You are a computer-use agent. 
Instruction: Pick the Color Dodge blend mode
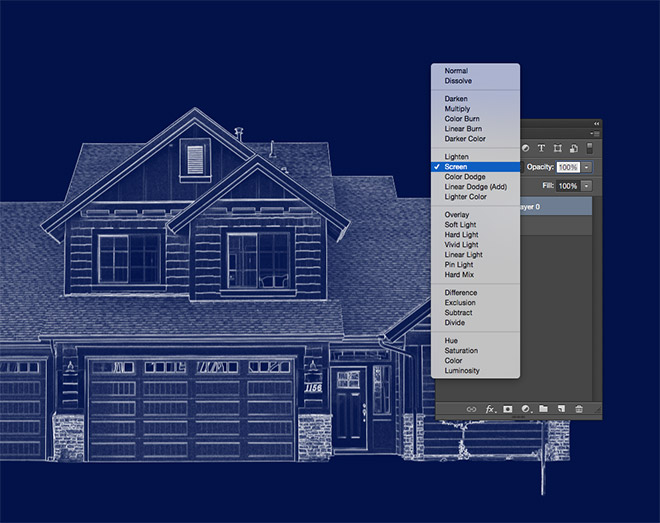[465, 177]
